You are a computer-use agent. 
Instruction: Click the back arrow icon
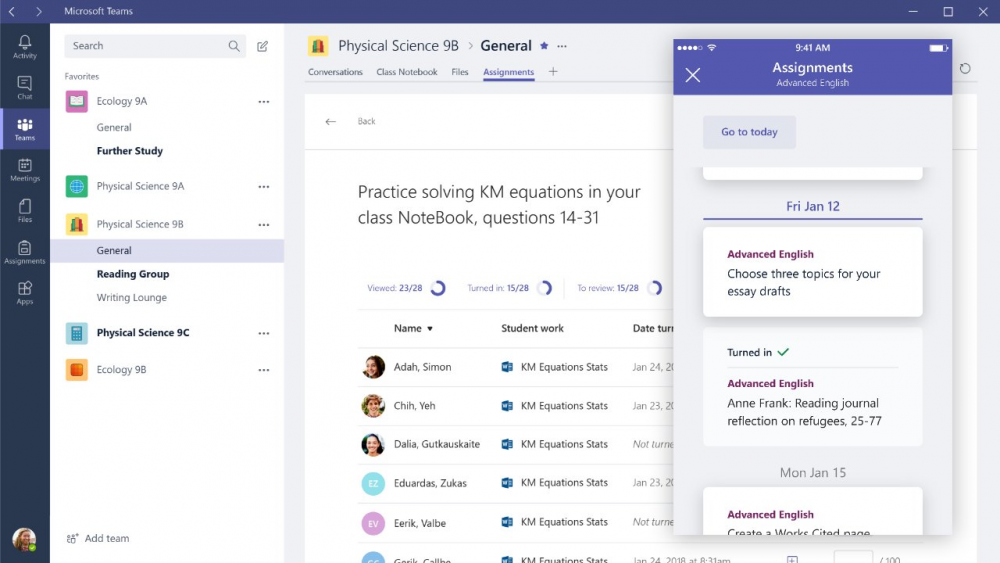(x=330, y=121)
